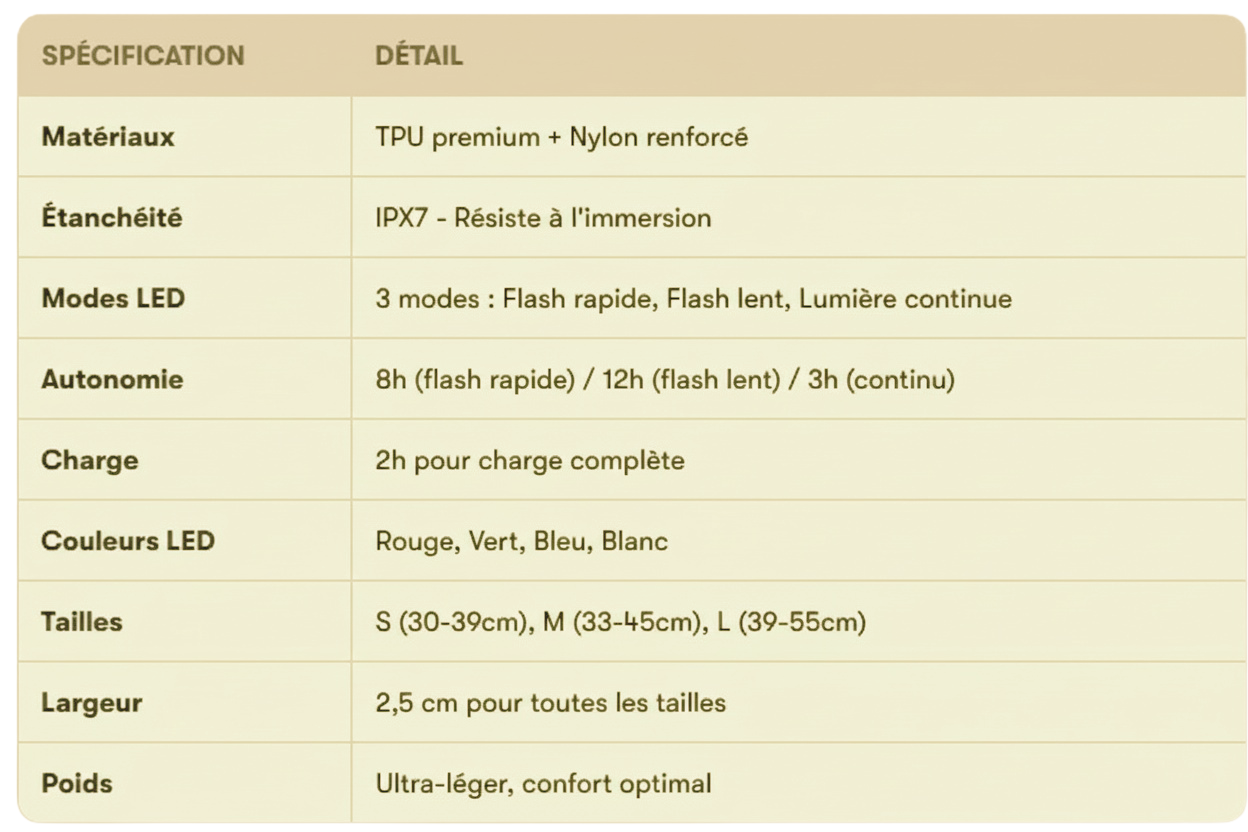Select the Couleurs LED row label
Viewport: 1248px width, 832px height.
pyautogui.click(x=128, y=541)
